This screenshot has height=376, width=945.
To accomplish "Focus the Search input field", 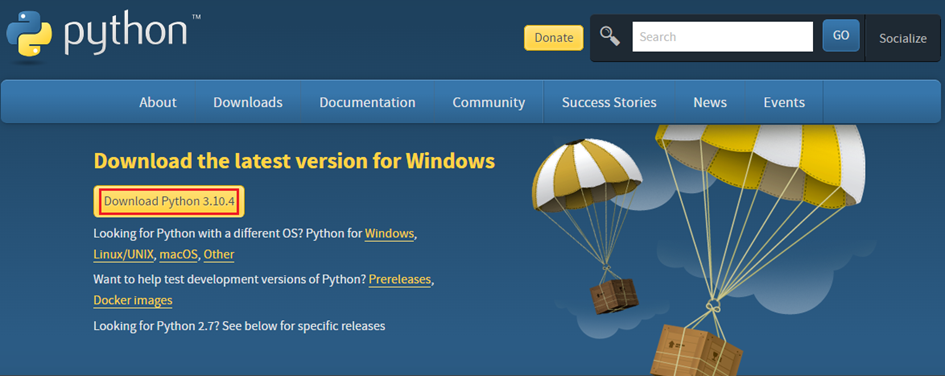I will pos(723,37).
